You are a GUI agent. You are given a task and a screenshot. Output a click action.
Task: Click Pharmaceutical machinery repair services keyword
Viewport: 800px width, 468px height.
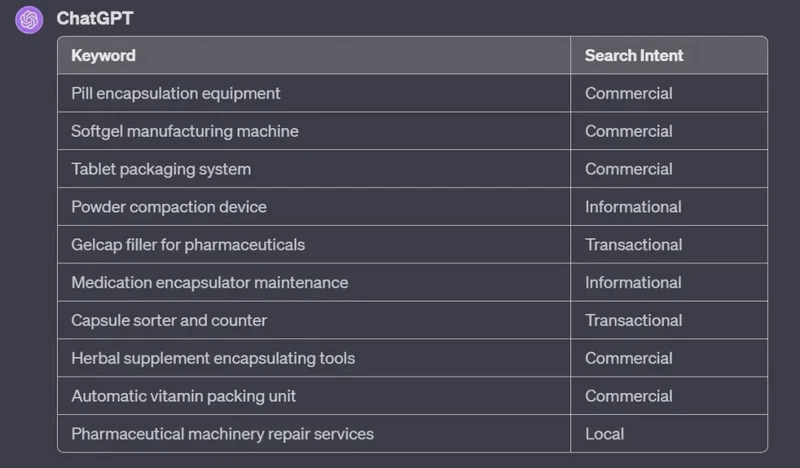pyautogui.click(x=222, y=434)
